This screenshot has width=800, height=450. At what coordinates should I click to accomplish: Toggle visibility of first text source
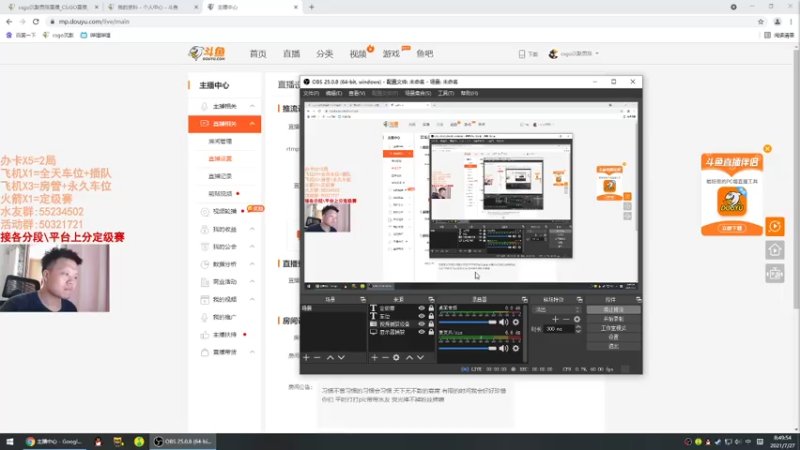click(x=421, y=308)
